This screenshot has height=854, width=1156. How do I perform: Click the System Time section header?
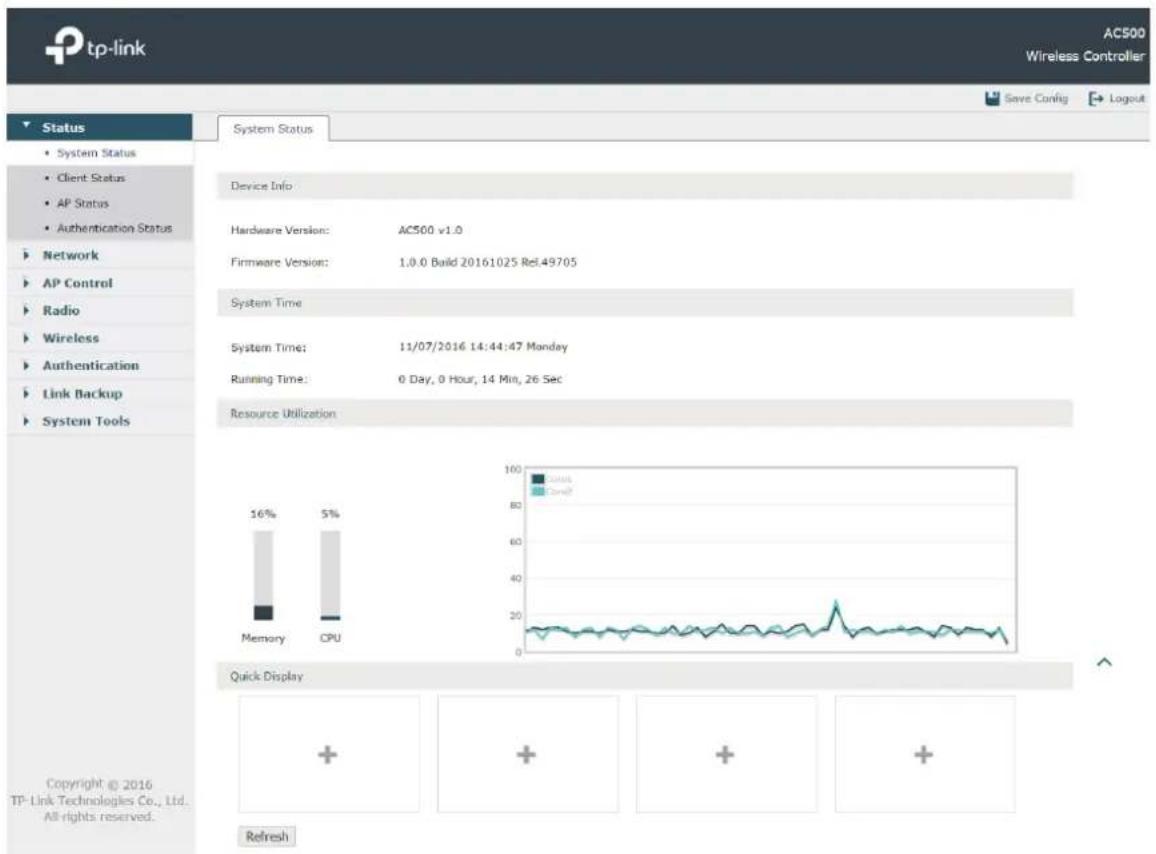pyautogui.click(x=645, y=303)
